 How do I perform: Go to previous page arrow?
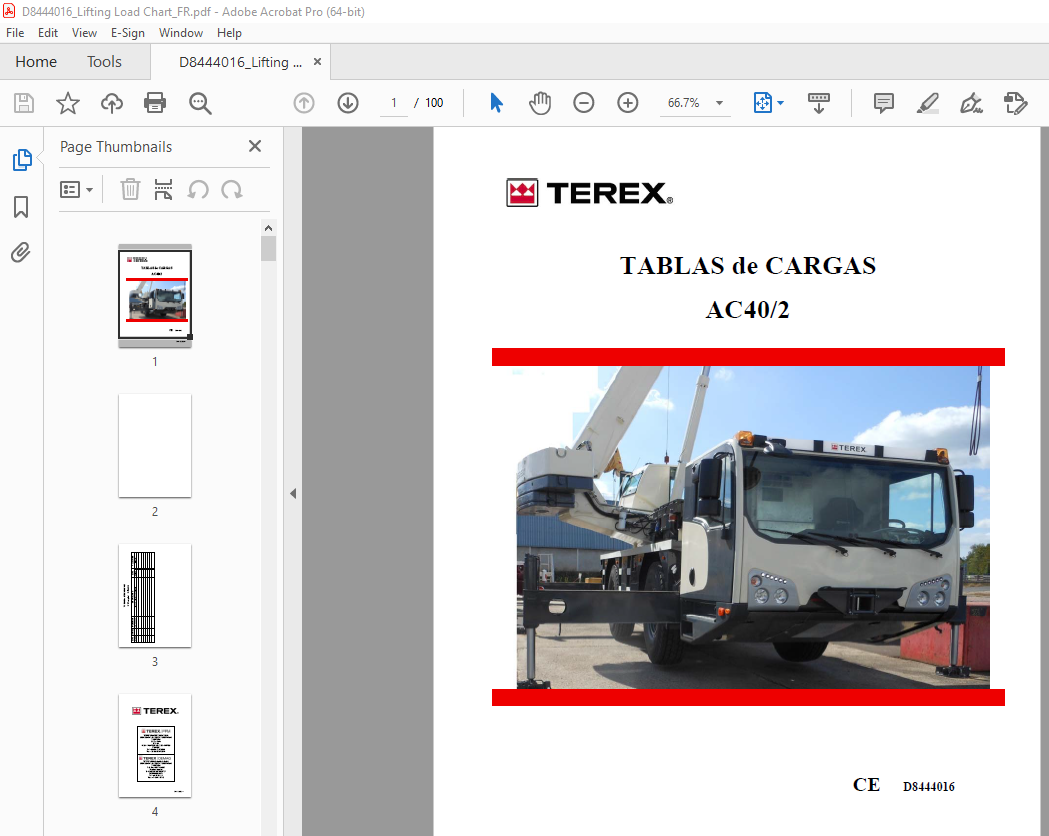pos(304,103)
